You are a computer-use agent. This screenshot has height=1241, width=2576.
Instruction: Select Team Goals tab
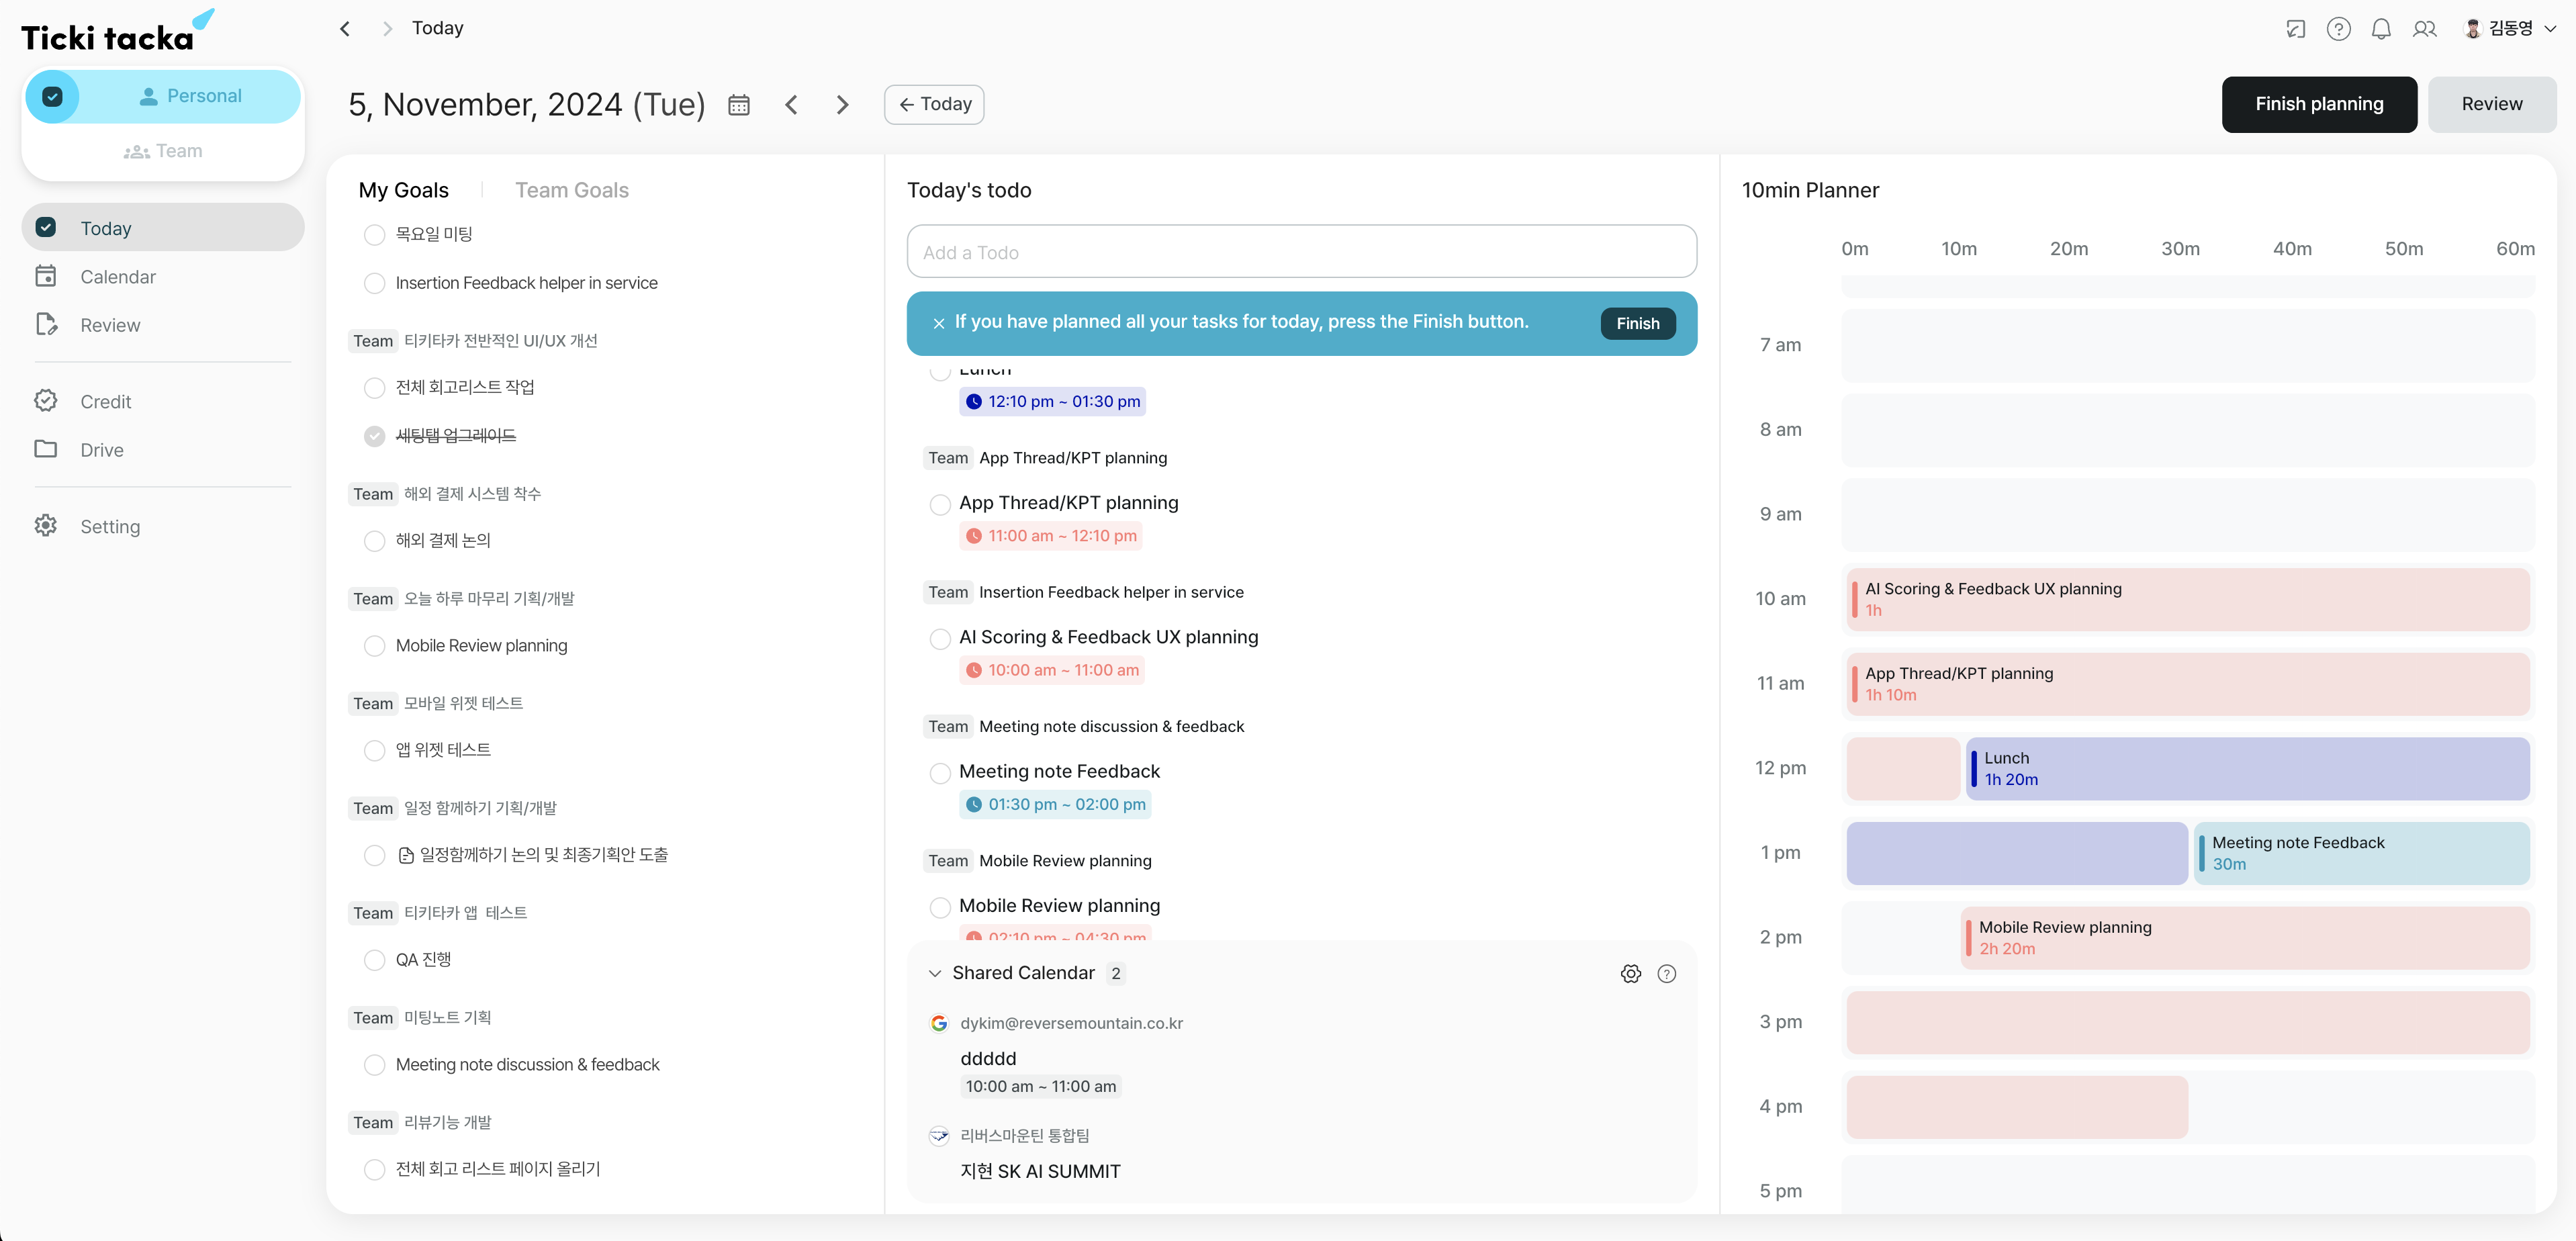[x=571, y=190]
